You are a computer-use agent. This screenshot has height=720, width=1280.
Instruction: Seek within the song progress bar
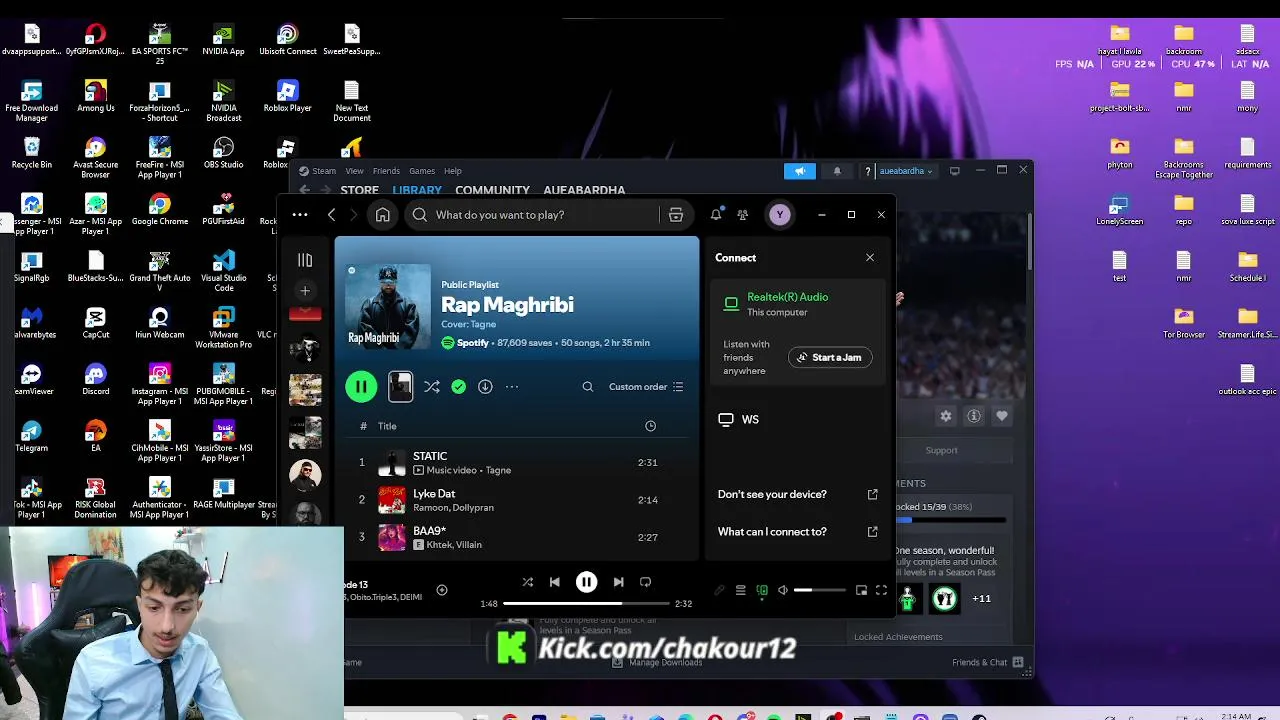click(586, 604)
